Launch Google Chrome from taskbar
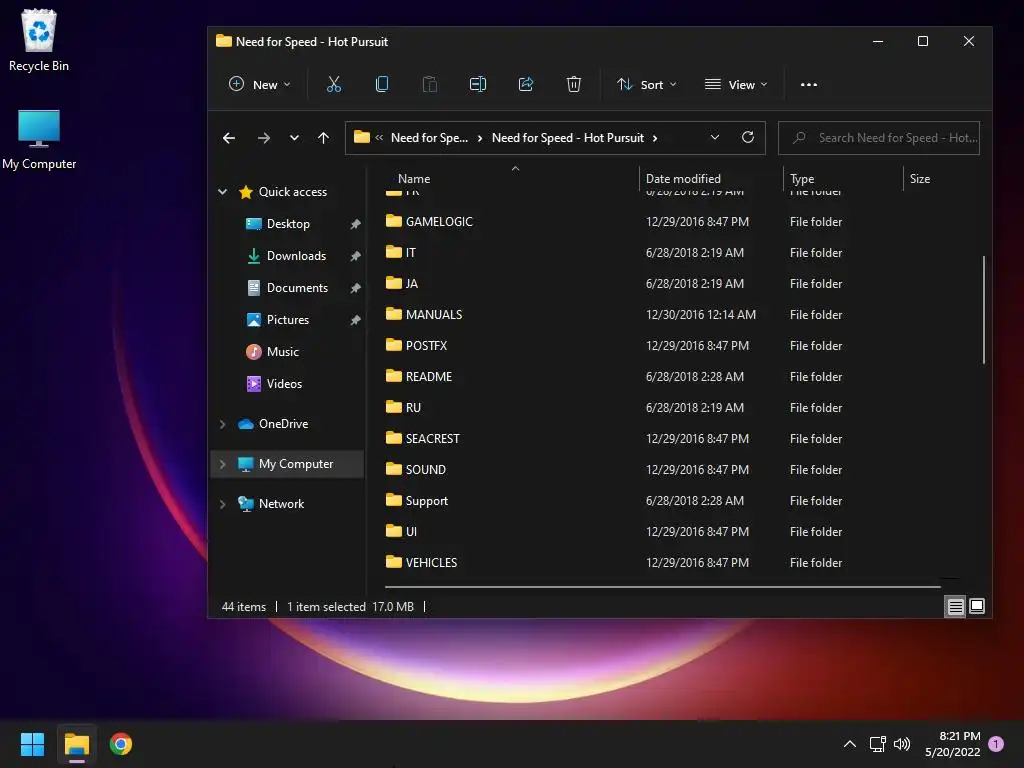This screenshot has width=1024, height=768. [121, 744]
